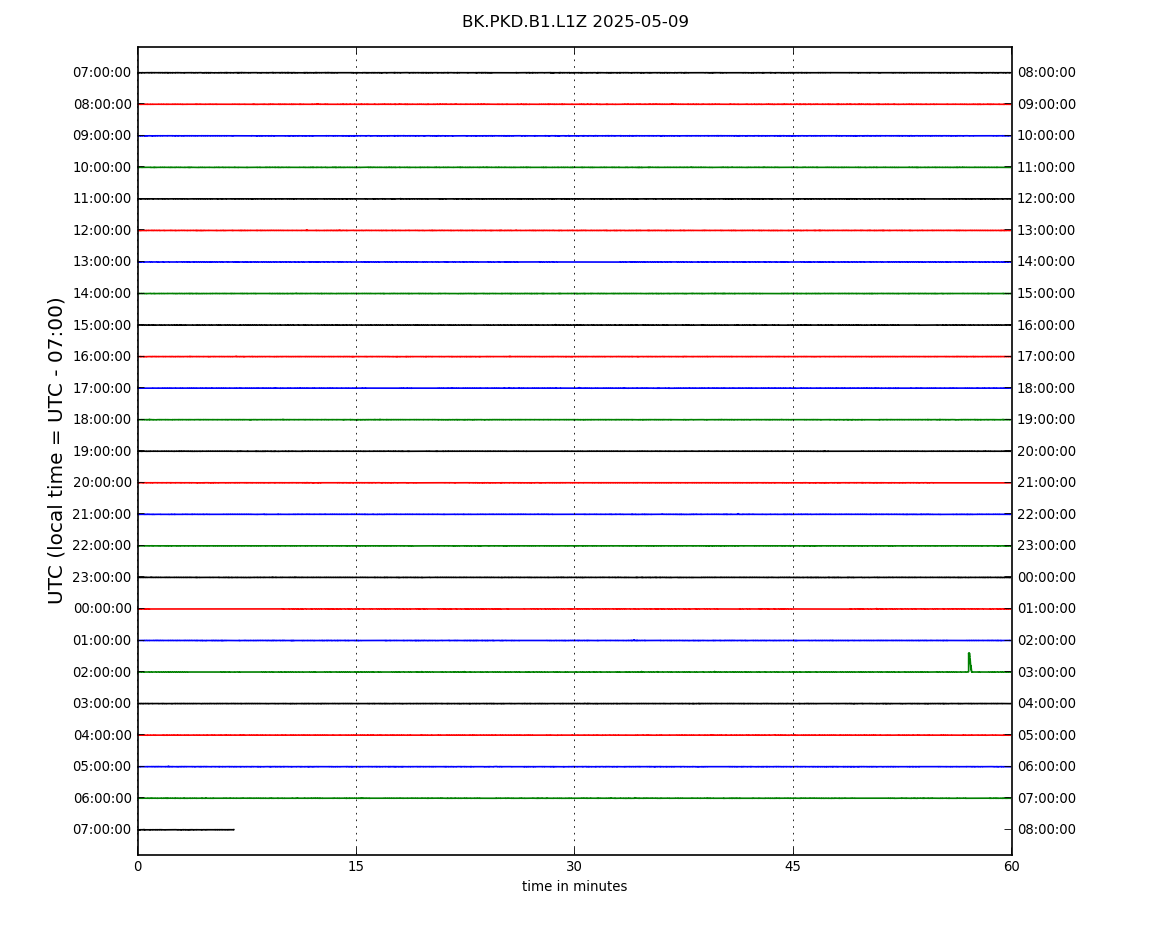The width and height of the screenshot is (1150, 950).
Task: Click left-axis start time label 20:00:00
Action: (x=103, y=483)
